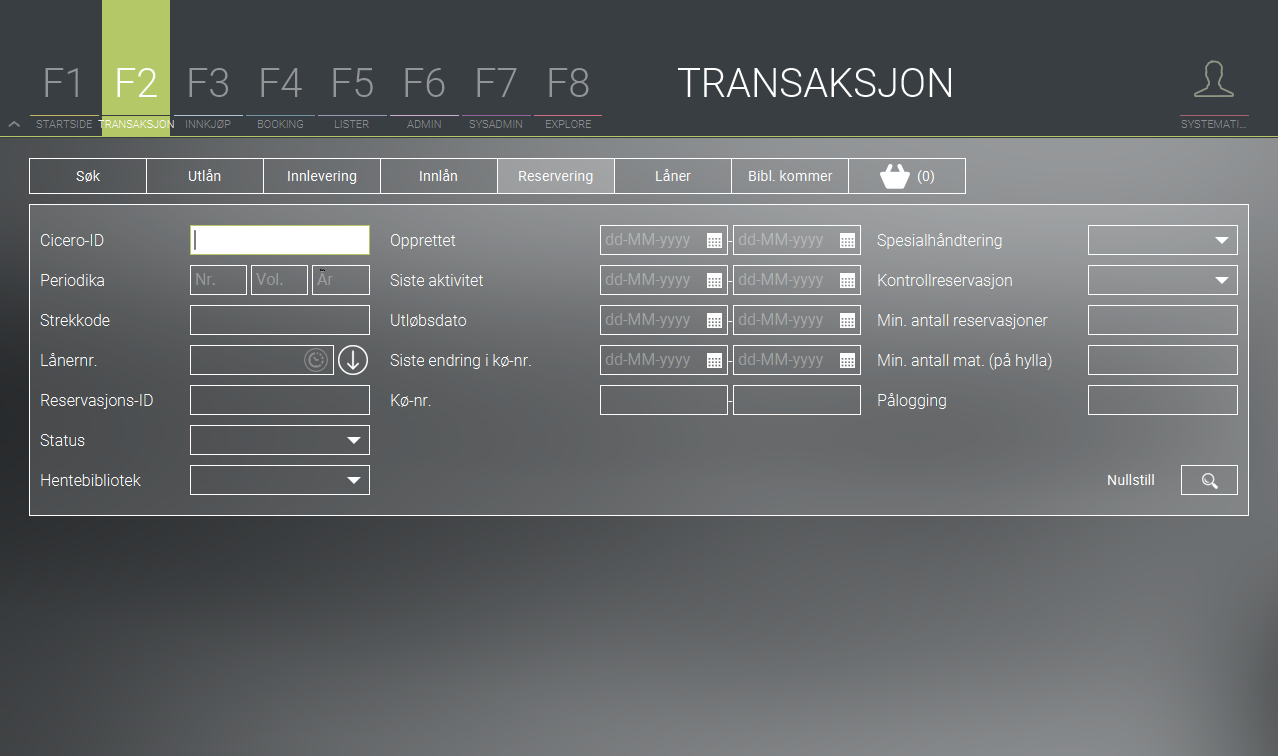Click the TRANSAKSJON page heading
This screenshot has width=1278, height=756.
point(815,83)
